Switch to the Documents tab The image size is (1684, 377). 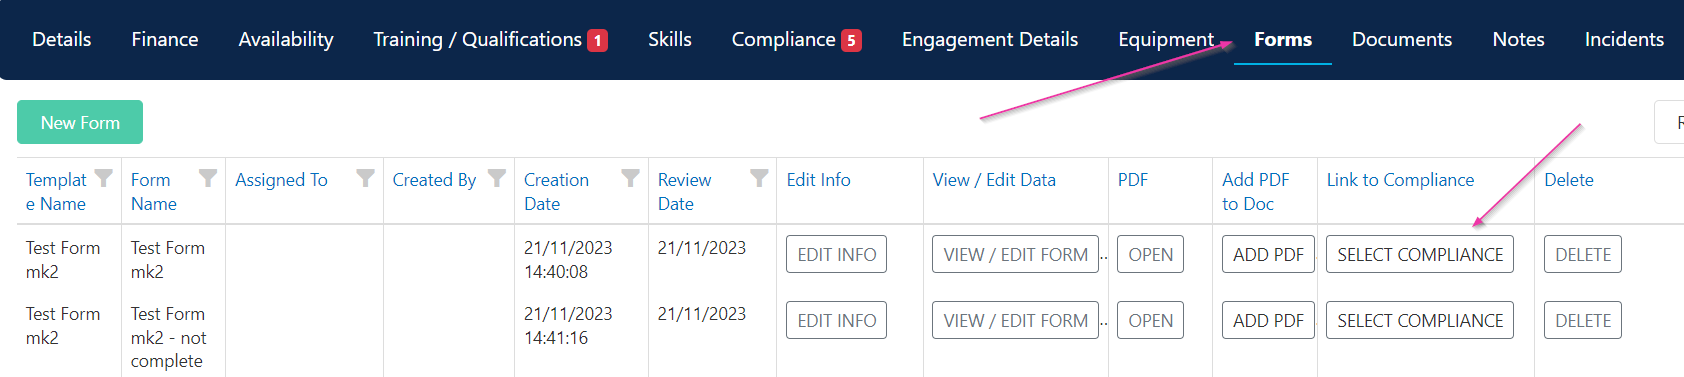click(1402, 39)
